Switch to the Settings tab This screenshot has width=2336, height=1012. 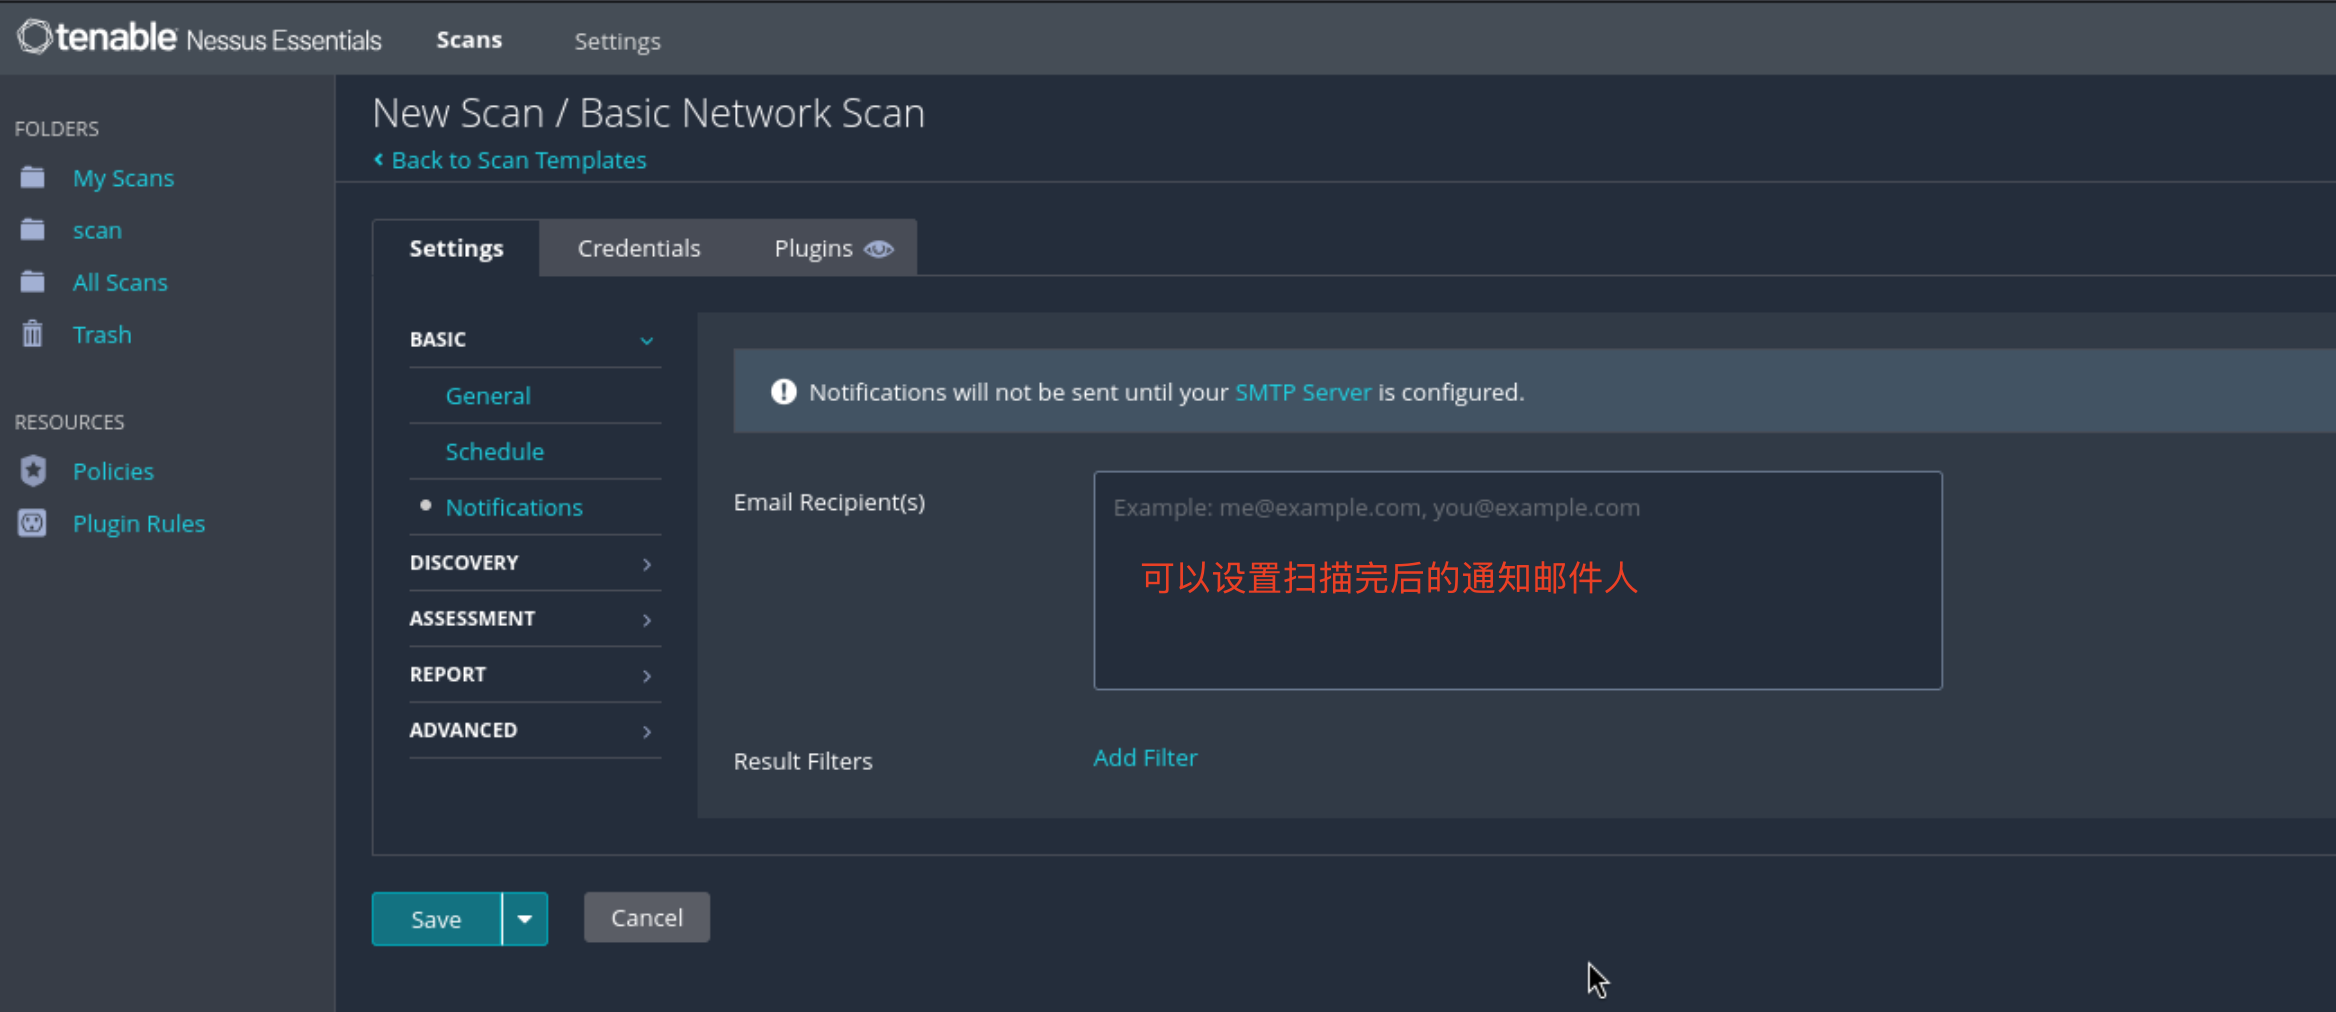click(x=456, y=248)
